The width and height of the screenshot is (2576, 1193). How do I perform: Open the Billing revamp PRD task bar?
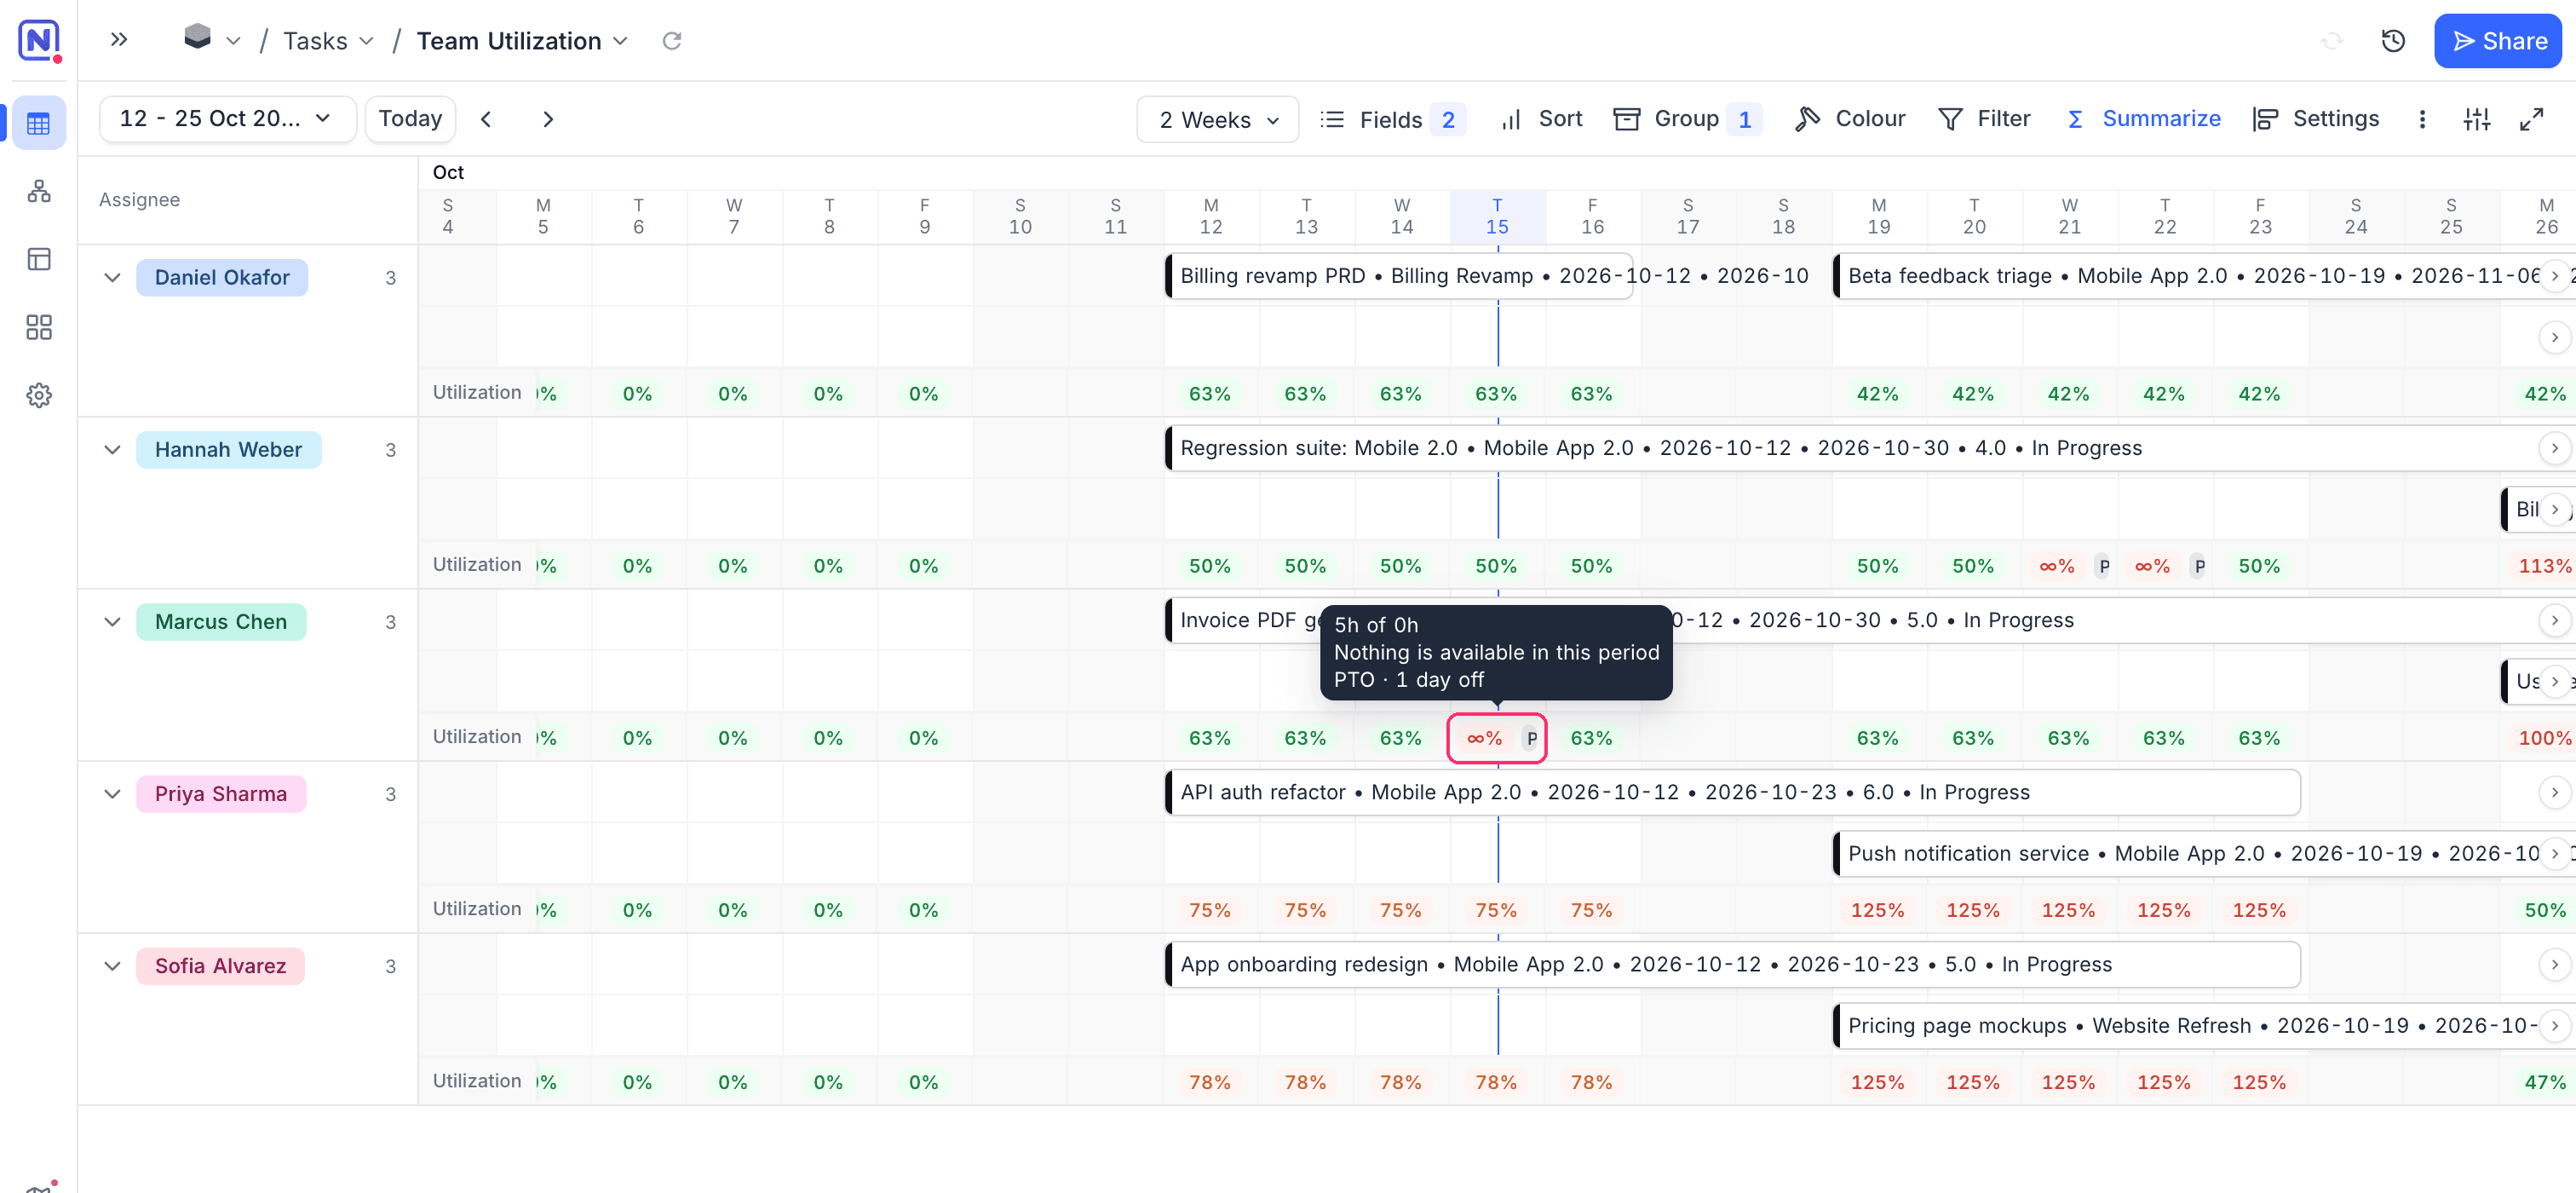click(x=1399, y=276)
